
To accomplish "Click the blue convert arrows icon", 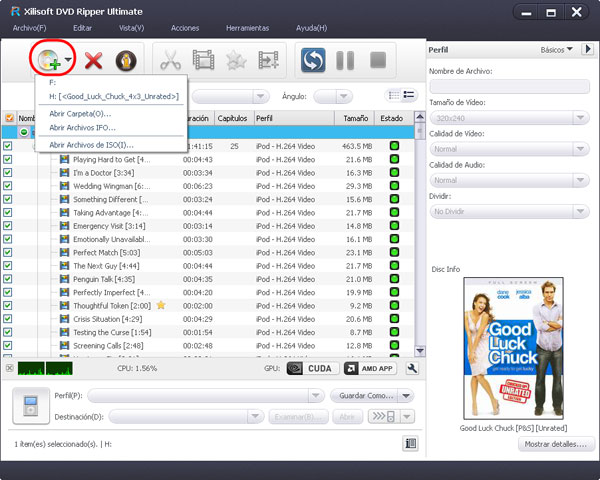I will (x=314, y=61).
